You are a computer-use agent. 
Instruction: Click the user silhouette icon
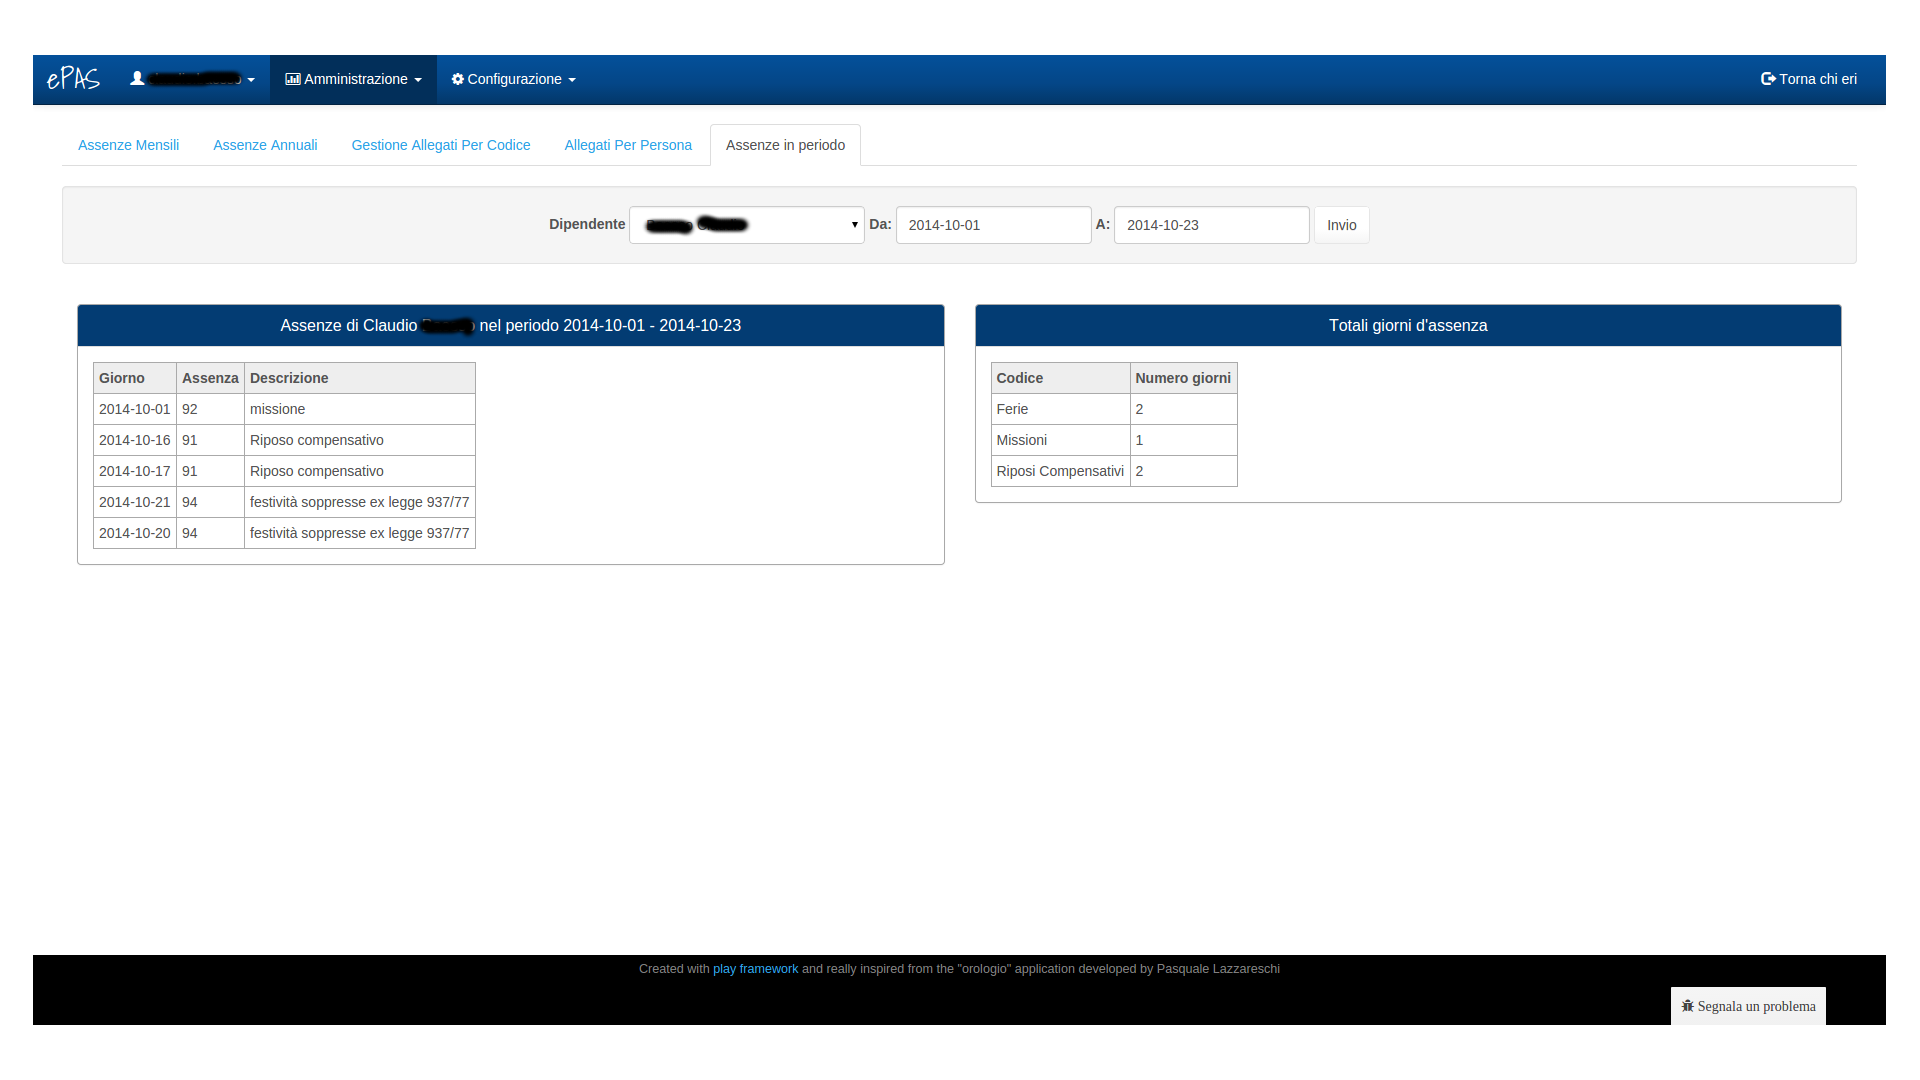click(137, 78)
